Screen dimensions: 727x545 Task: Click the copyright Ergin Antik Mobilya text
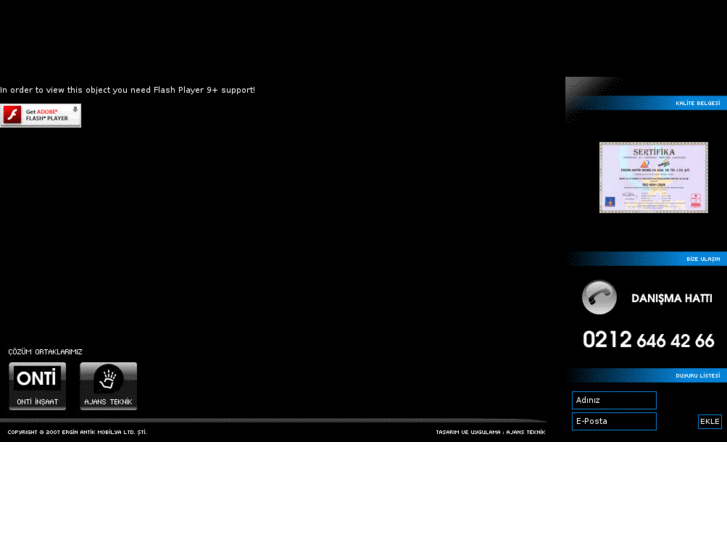[77, 432]
